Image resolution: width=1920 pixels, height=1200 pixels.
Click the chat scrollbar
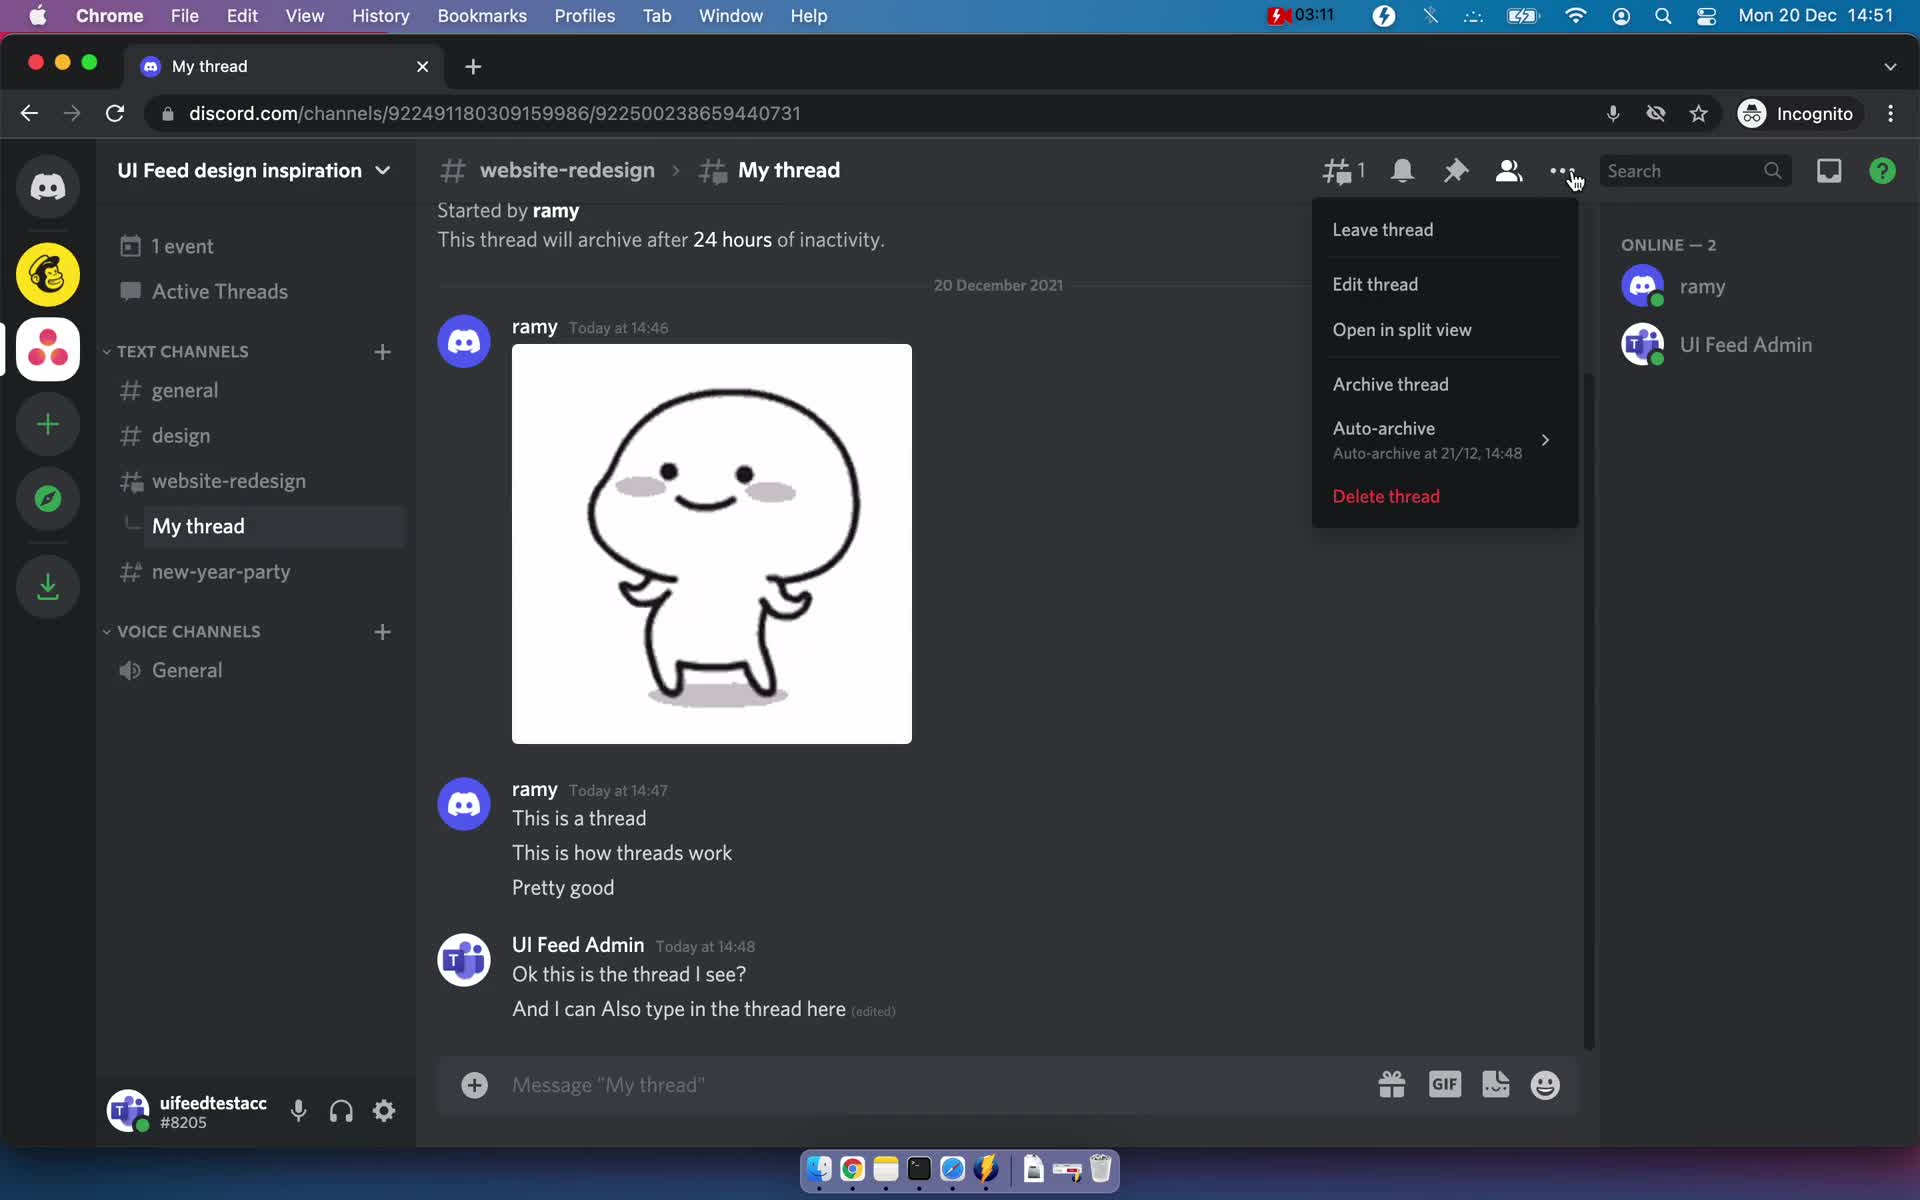click(x=1589, y=710)
